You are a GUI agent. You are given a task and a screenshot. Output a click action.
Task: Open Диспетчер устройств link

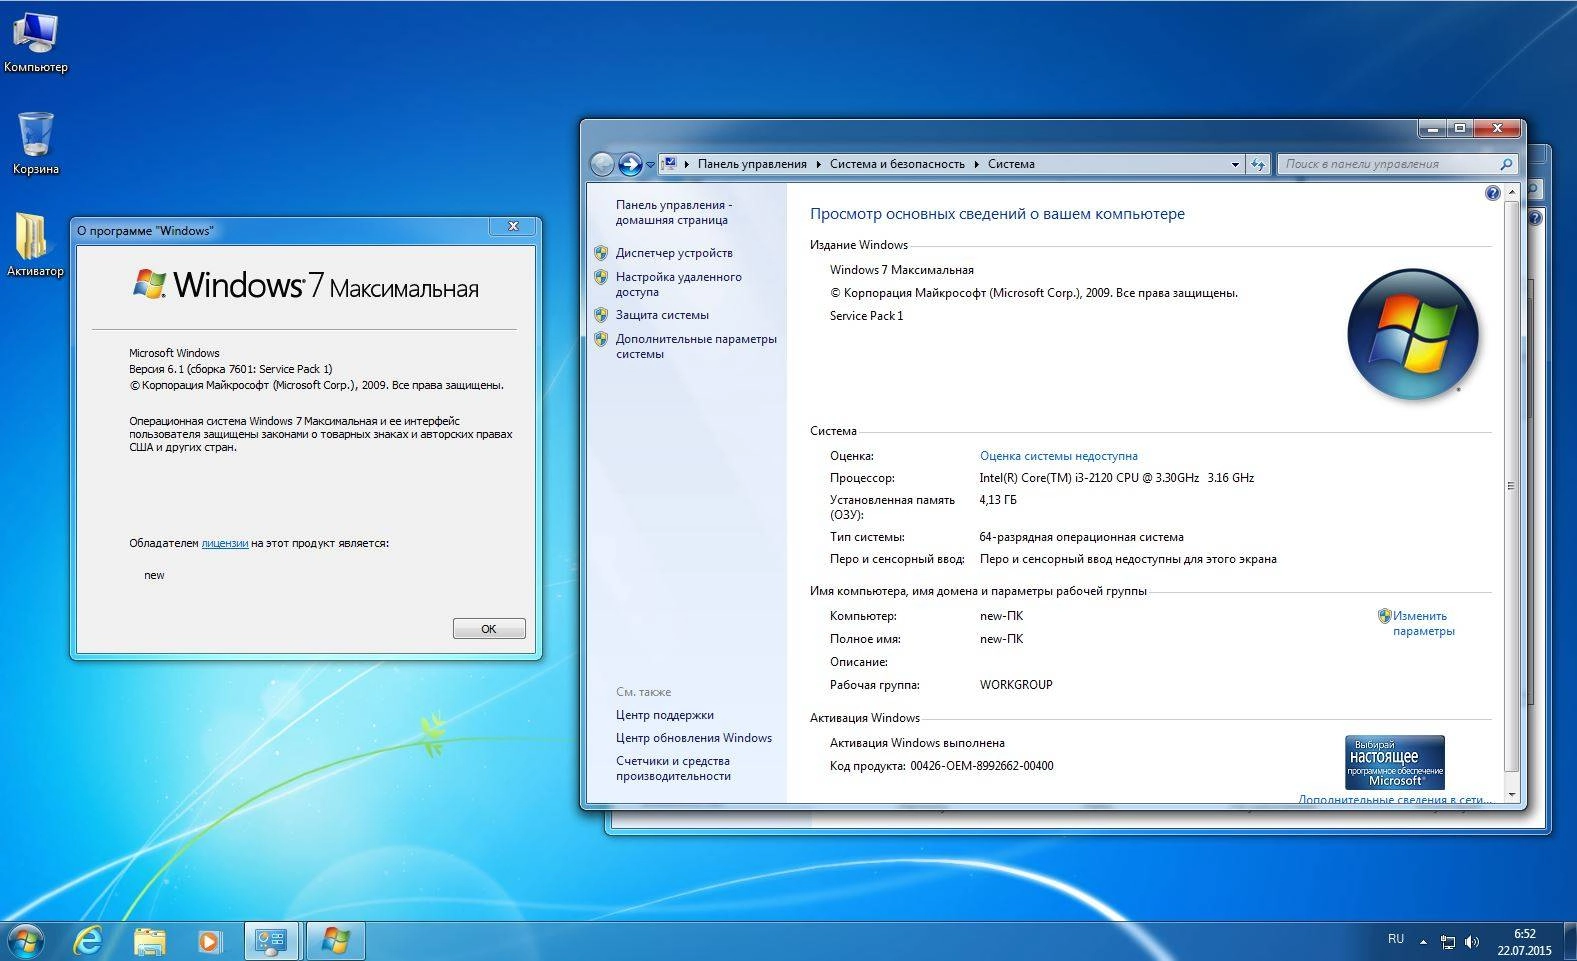tap(674, 253)
